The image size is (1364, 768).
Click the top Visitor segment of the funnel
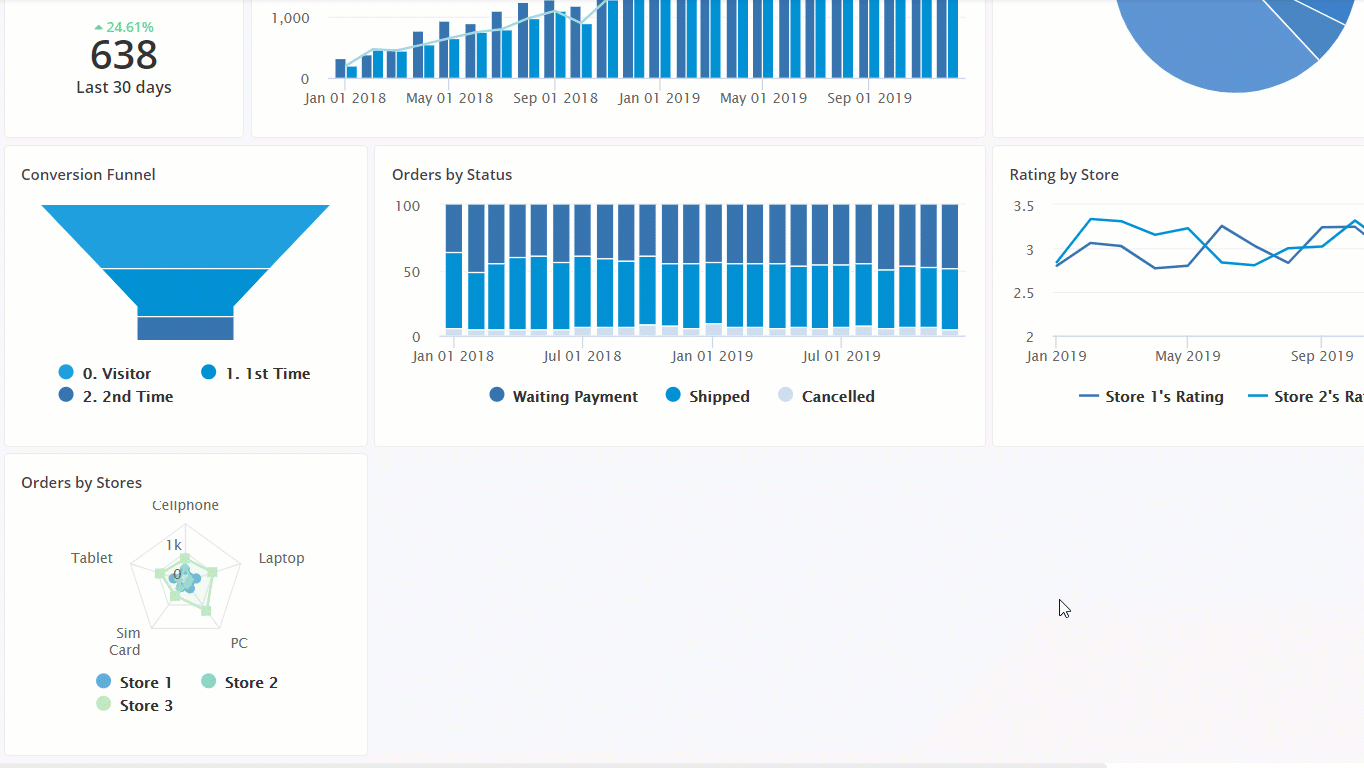click(x=185, y=236)
